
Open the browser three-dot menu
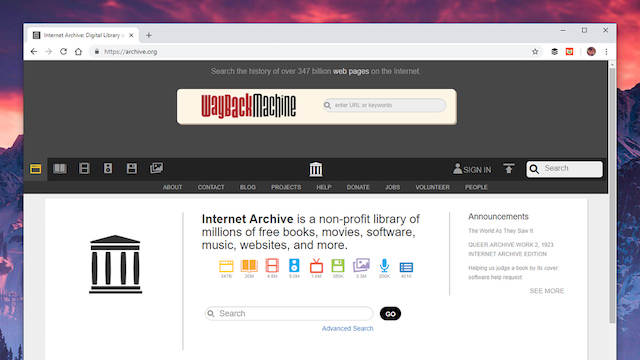[607, 52]
